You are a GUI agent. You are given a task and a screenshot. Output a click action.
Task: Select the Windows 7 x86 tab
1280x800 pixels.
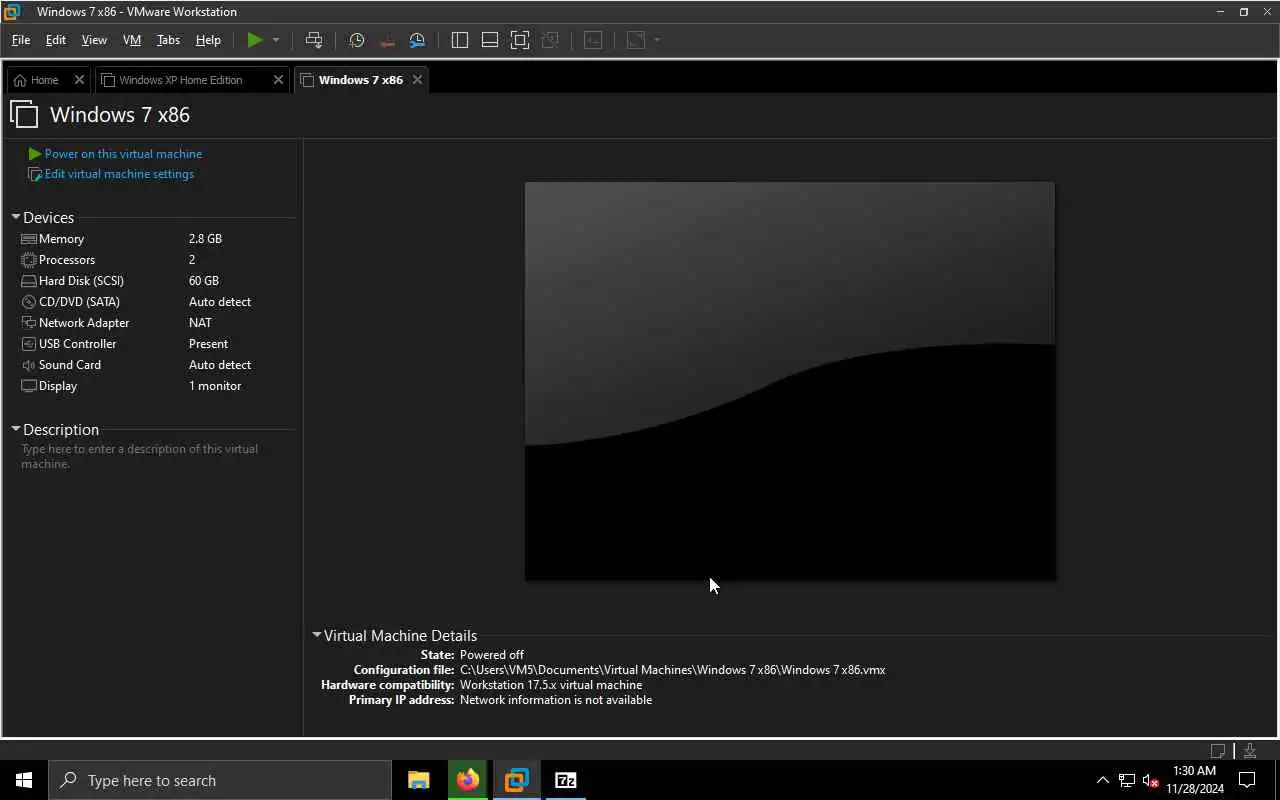click(361, 80)
